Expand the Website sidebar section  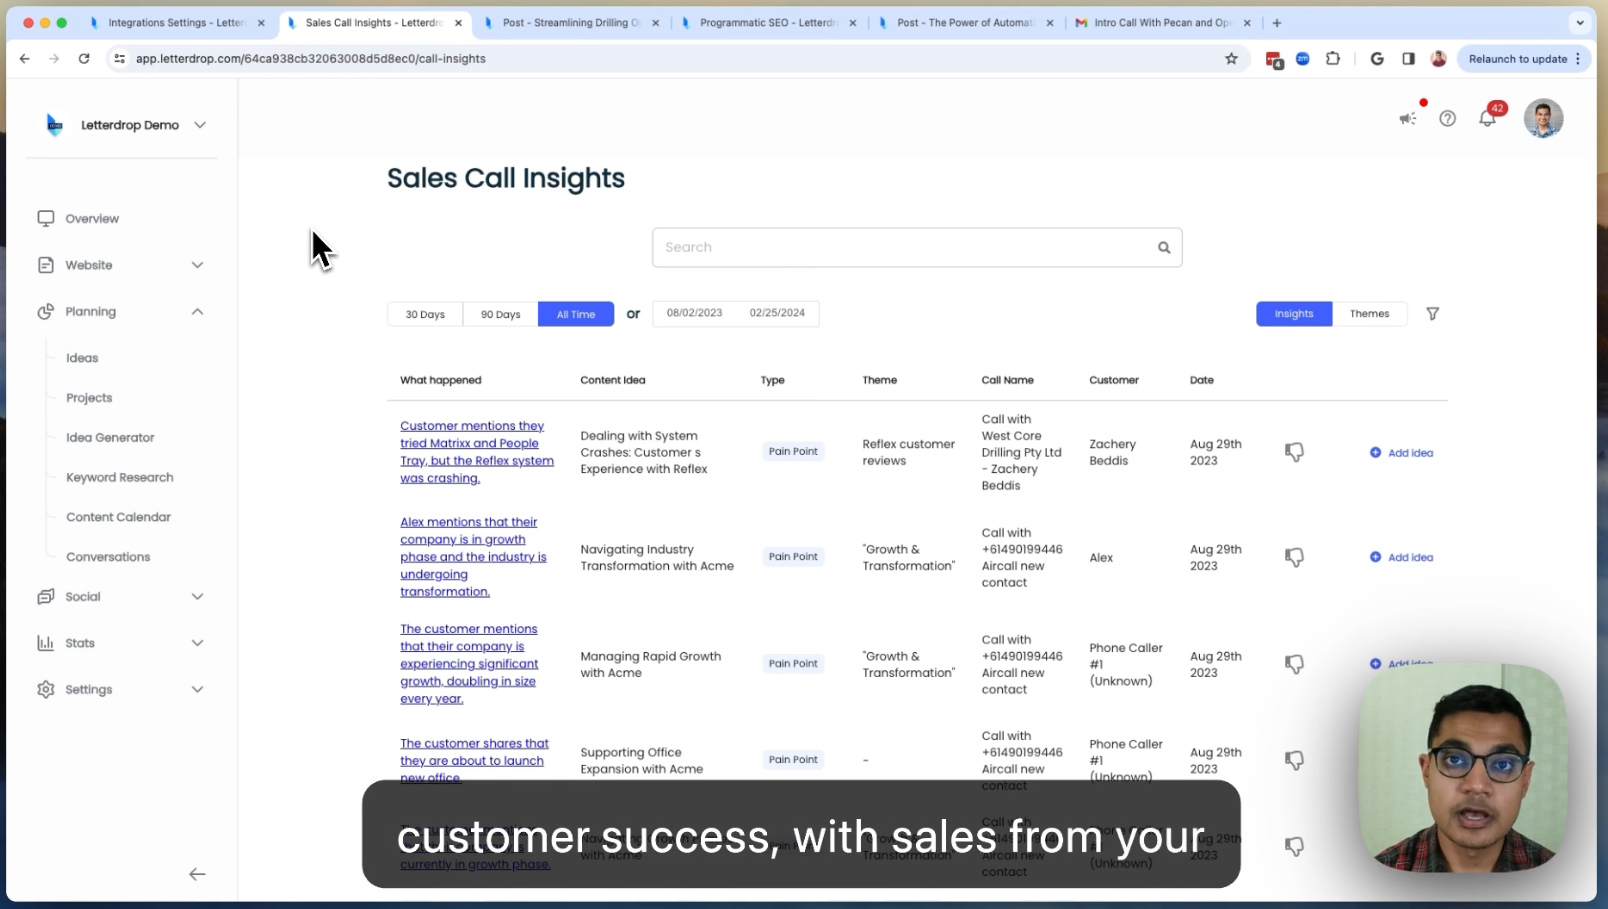click(197, 265)
